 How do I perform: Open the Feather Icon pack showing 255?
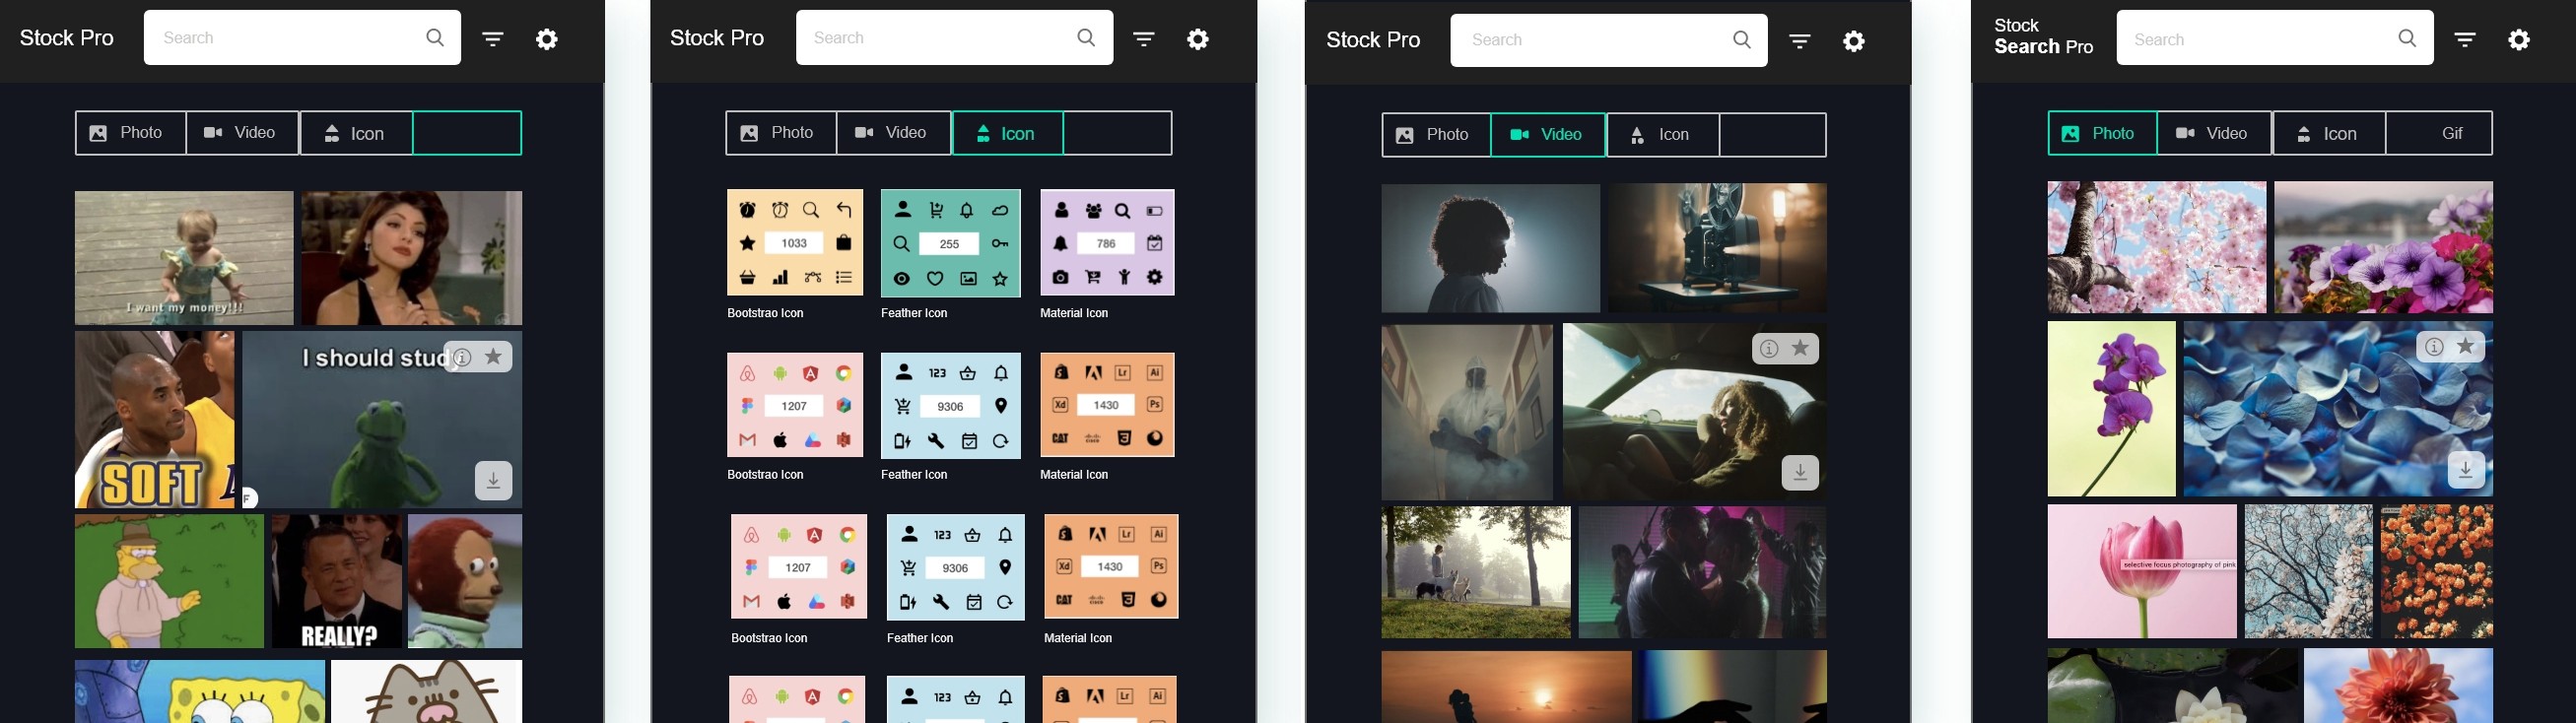[x=950, y=243]
